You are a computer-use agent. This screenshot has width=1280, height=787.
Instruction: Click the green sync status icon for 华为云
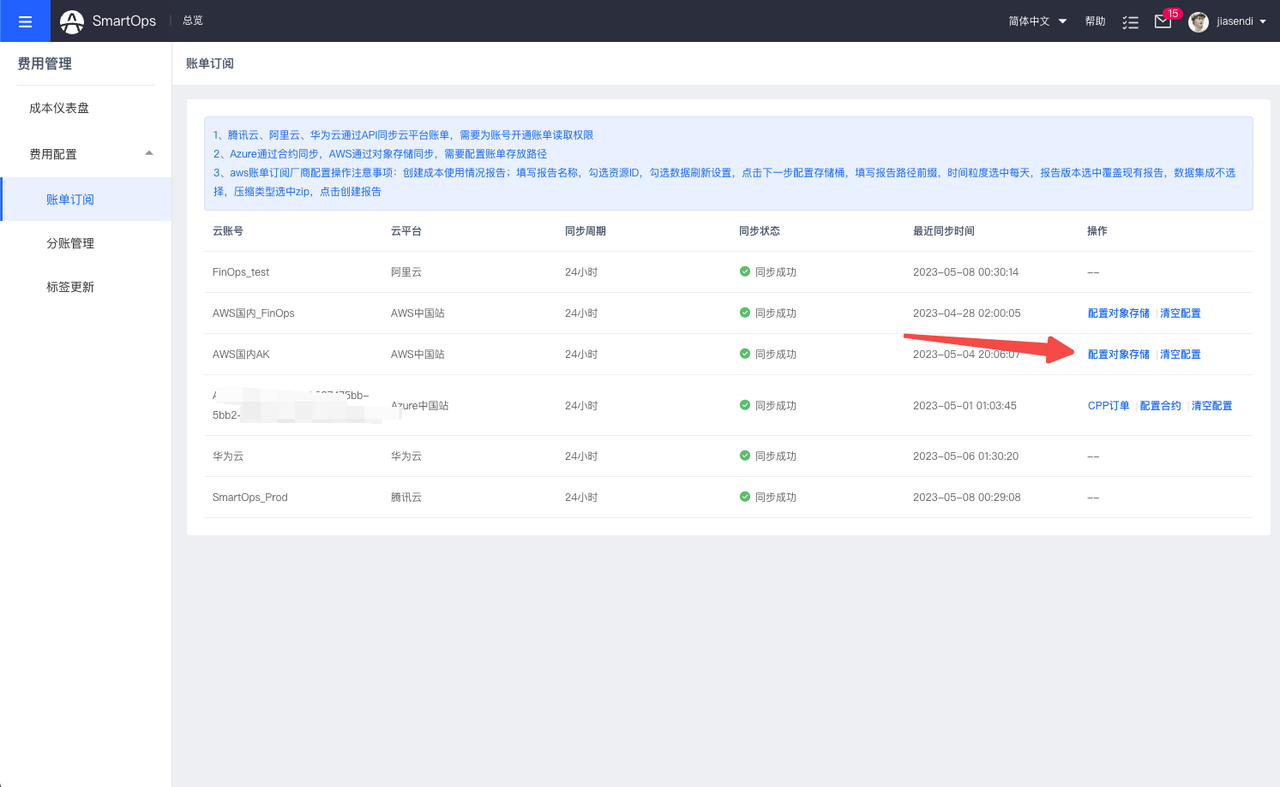click(x=745, y=455)
